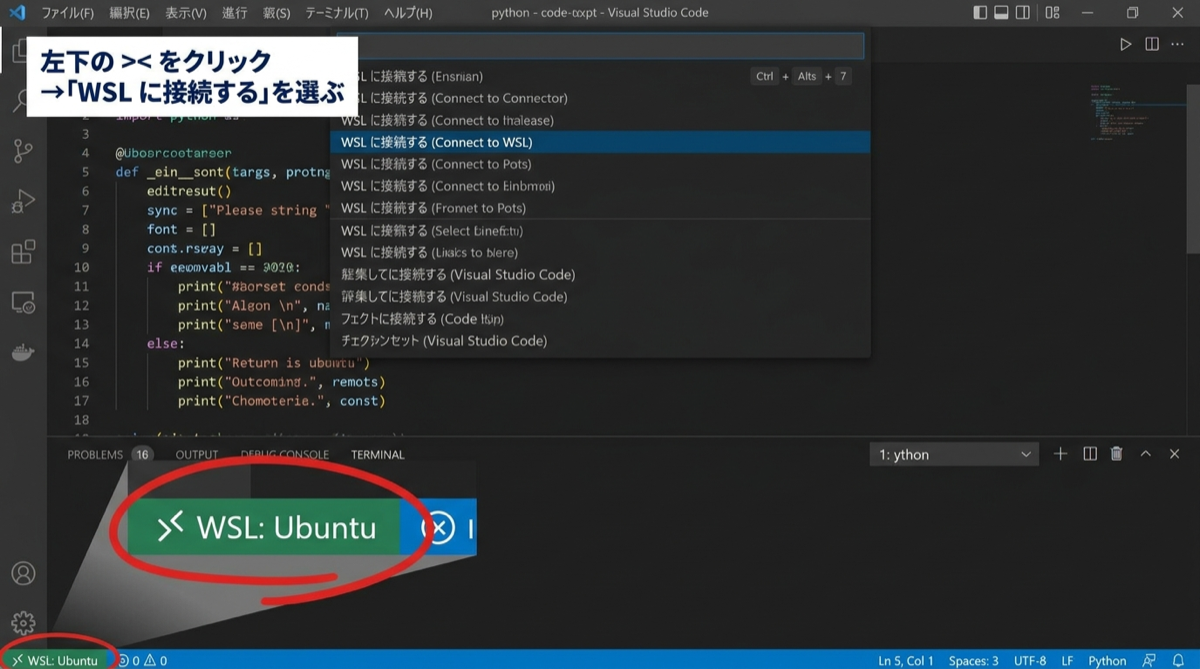The width and height of the screenshot is (1200, 669).
Task: Change indentation 'Spaces: 3' setting
Action: tap(973, 661)
